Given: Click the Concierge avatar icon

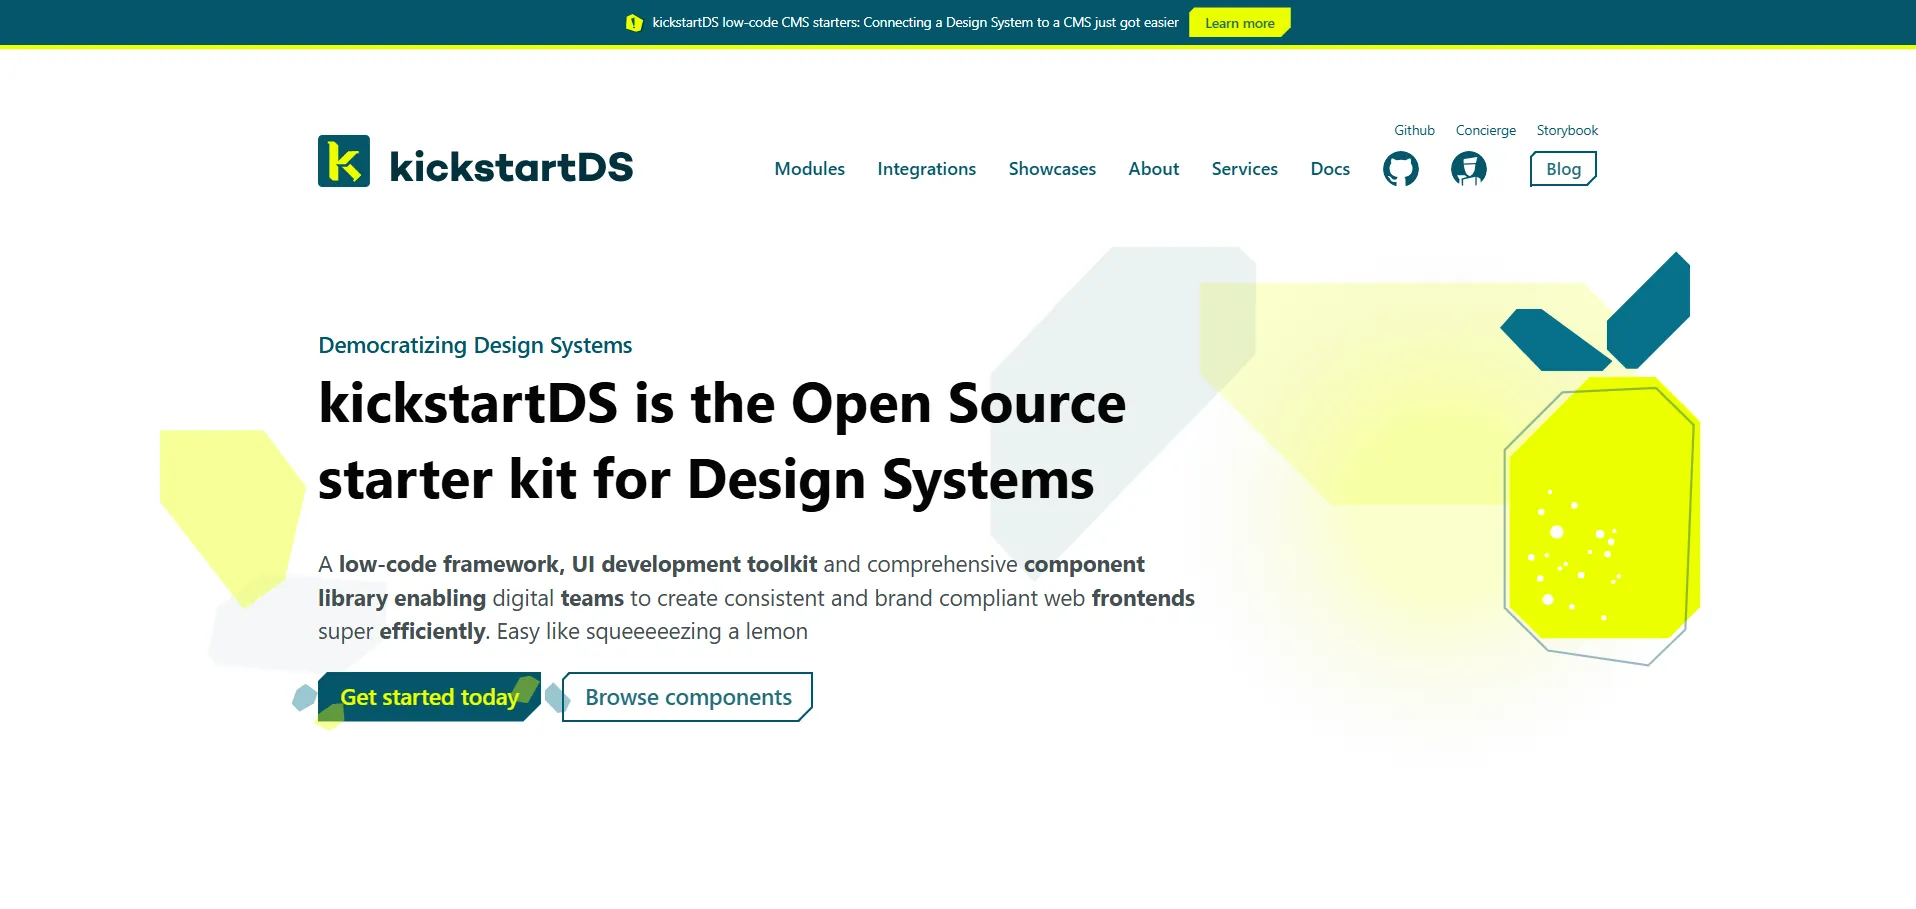Looking at the screenshot, I should click(1468, 169).
